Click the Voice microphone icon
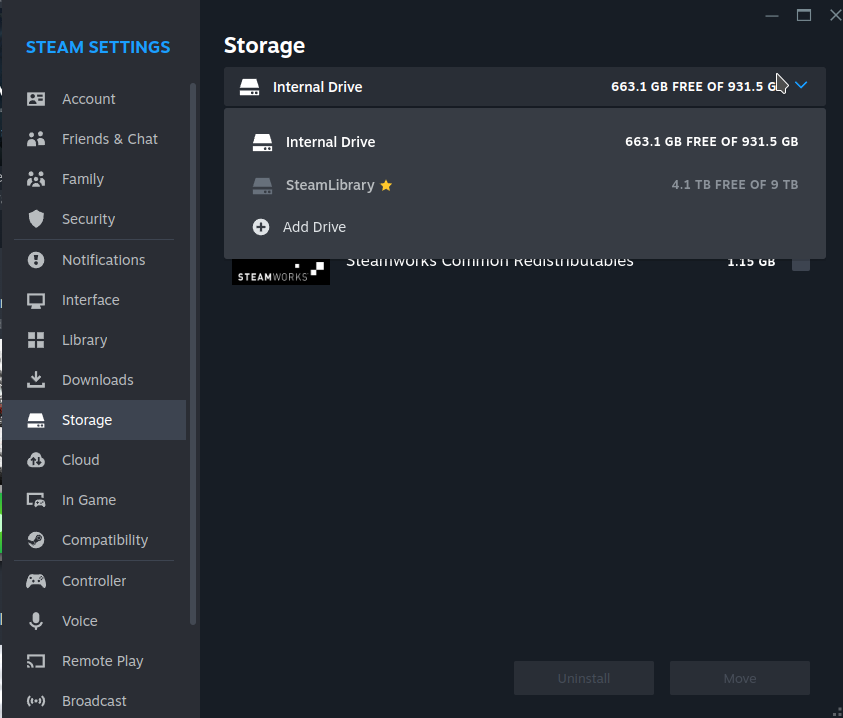The width and height of the screenshot is (843, 718). click(x=36, y=621)
